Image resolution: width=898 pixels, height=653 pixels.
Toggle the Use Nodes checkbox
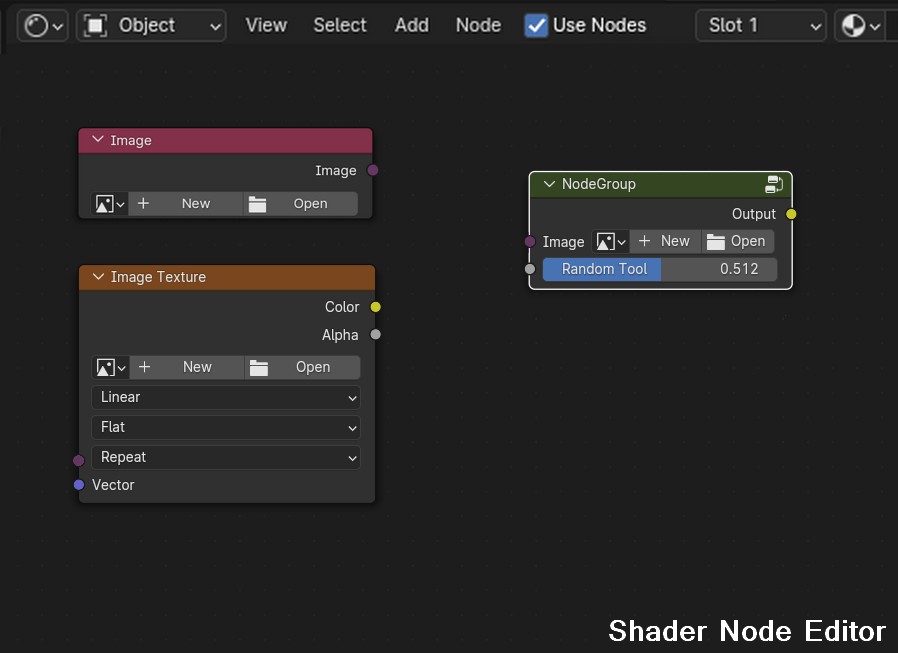[536, 26]
